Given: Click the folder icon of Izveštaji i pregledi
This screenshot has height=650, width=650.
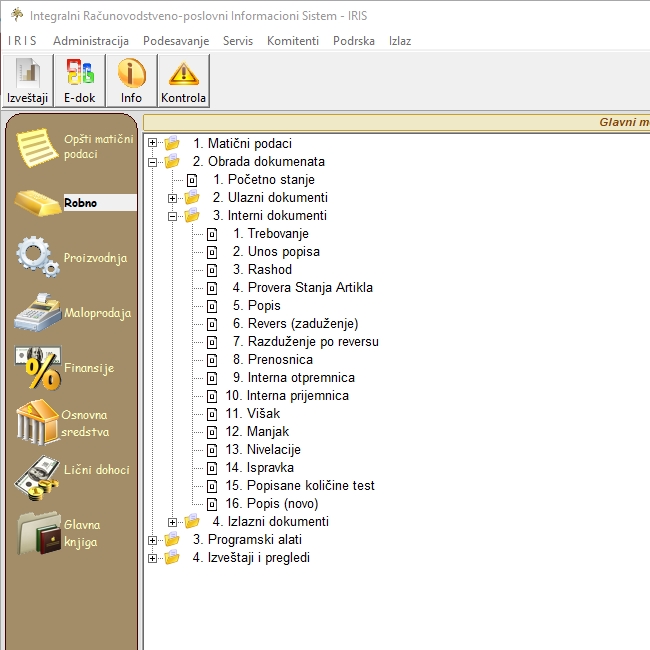Looking at the screenshot, I should [172, 558].
